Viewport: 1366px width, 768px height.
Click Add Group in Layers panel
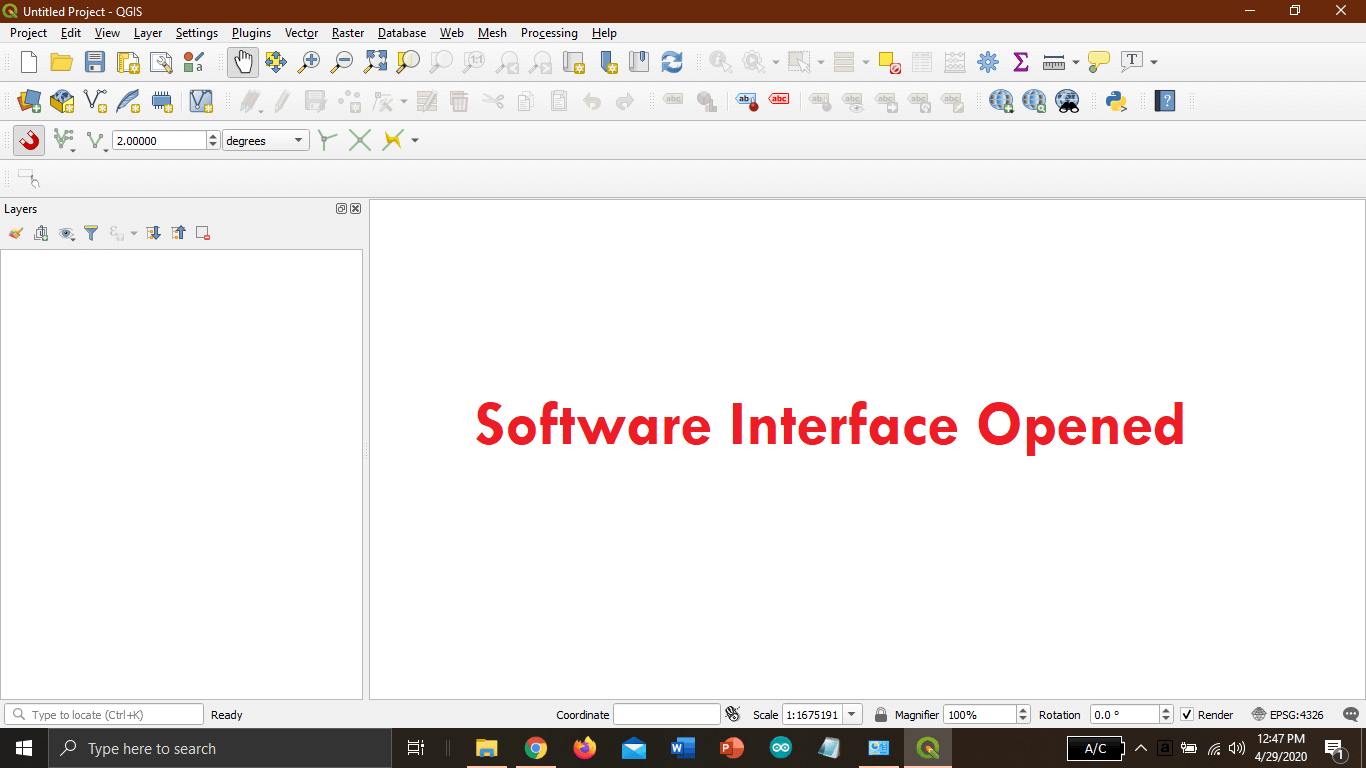tap(41, 233)
